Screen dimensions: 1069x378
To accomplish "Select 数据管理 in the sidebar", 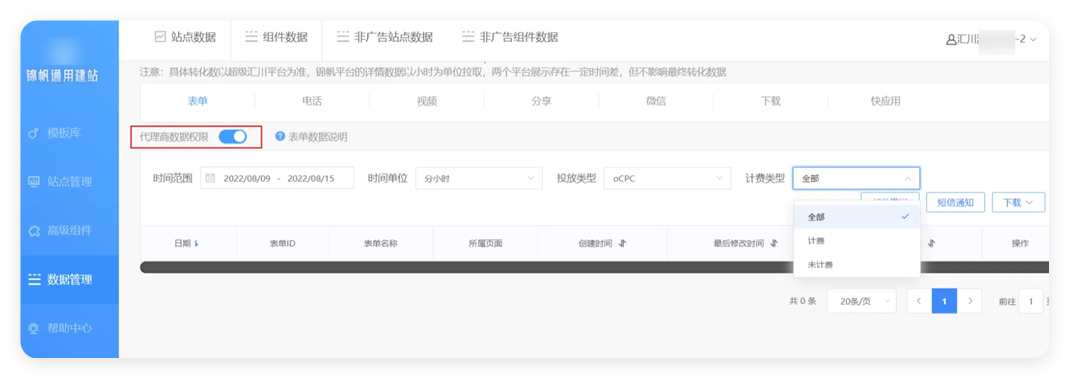I will [70, 280].
